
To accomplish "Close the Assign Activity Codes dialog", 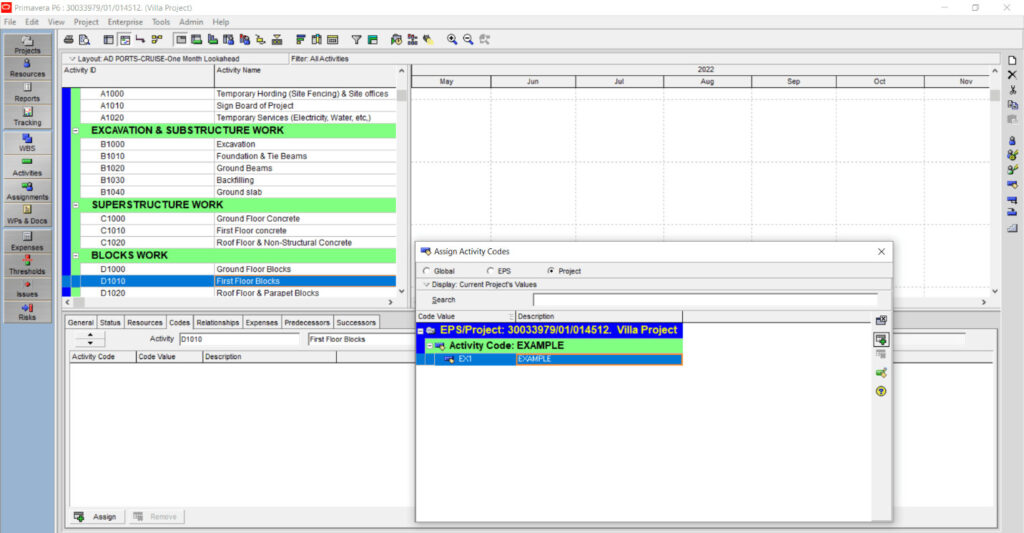I will (882, 251).
